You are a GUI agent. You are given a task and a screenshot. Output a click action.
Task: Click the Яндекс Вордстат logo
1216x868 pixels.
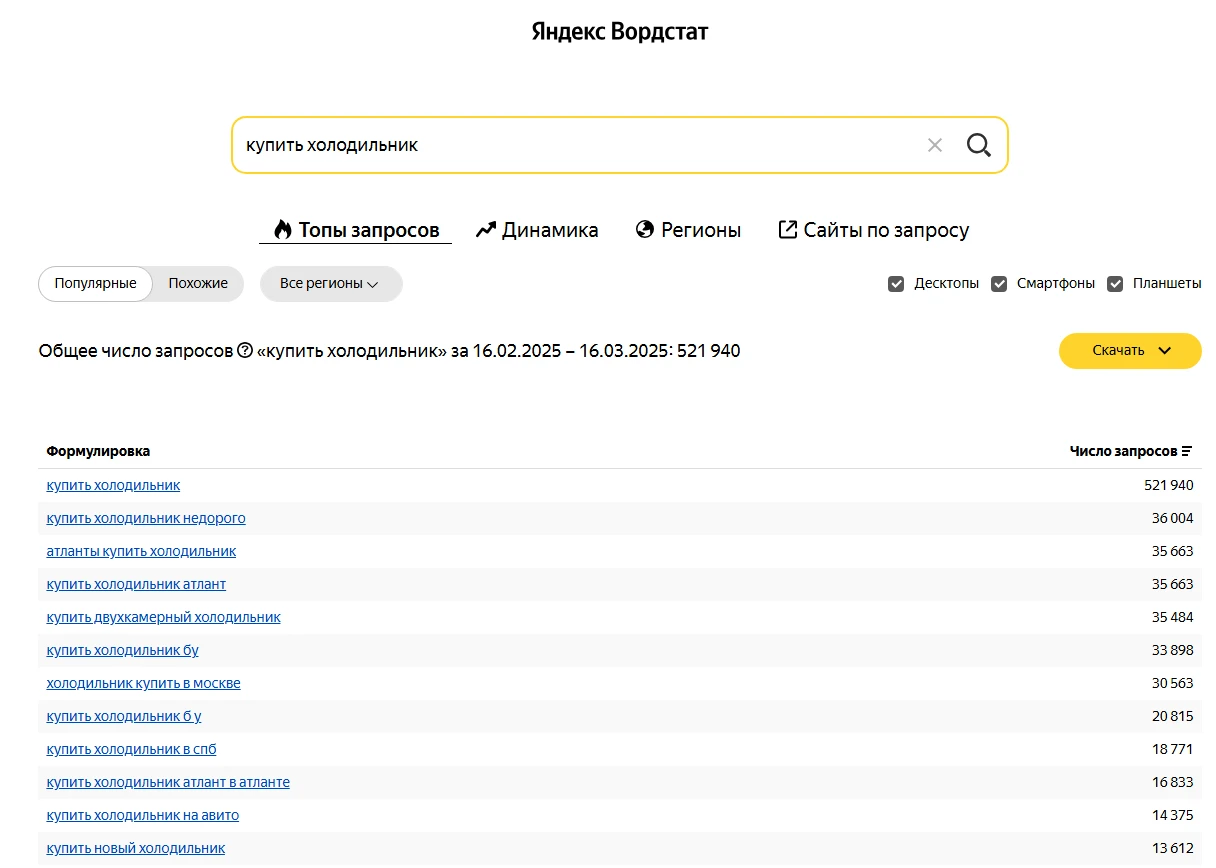pos(619,32)
